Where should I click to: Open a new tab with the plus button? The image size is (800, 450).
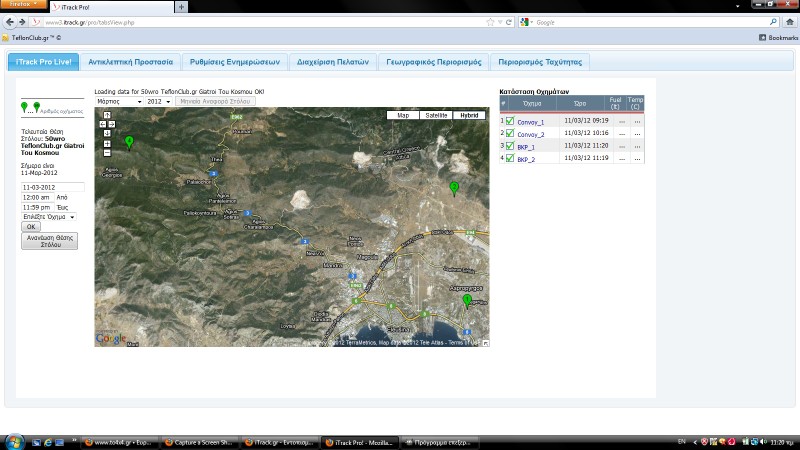tap(181, 7)
